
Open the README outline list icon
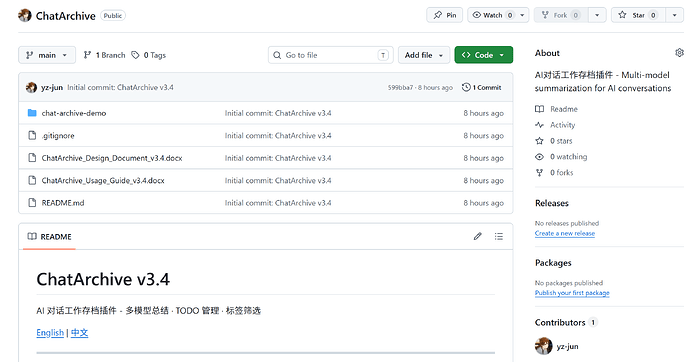tap(499, 236)
